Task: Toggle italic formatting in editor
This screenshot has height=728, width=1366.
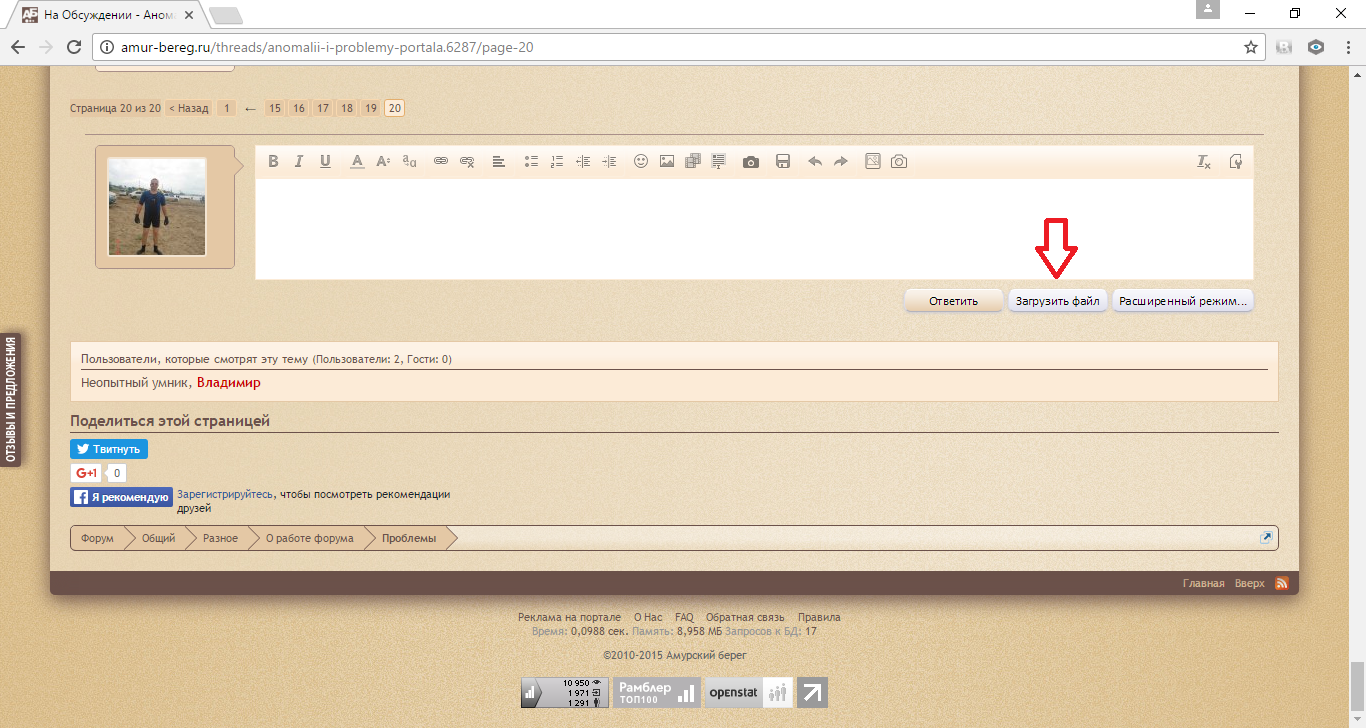Action: 298,162
